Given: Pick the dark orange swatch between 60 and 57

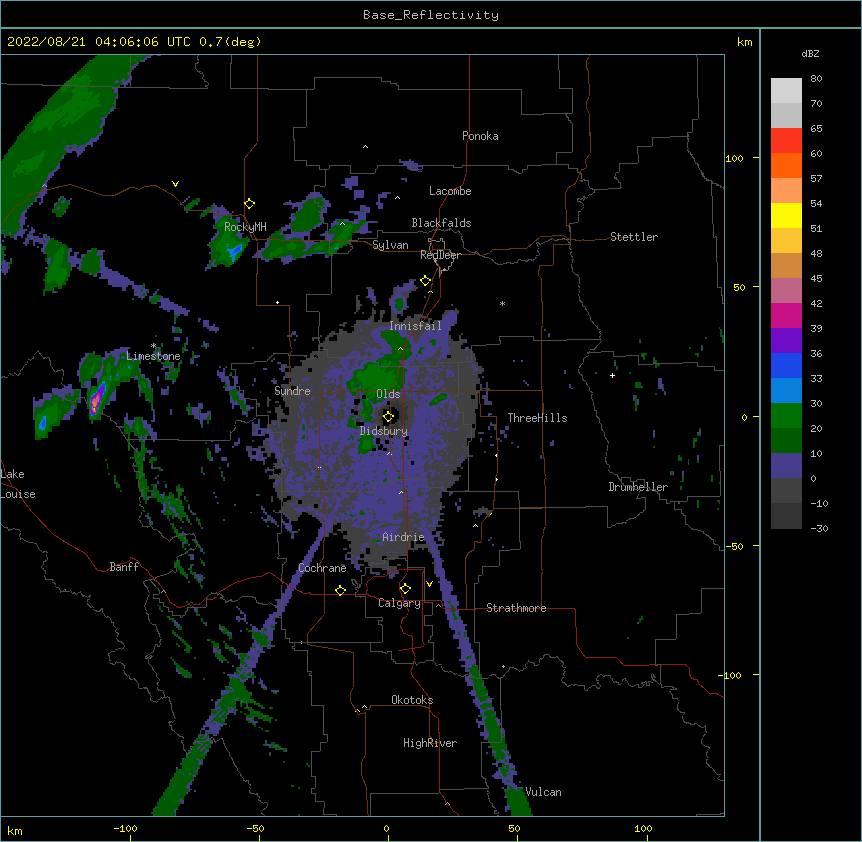Looking at the screenshot, I should [x=786, y=165].
